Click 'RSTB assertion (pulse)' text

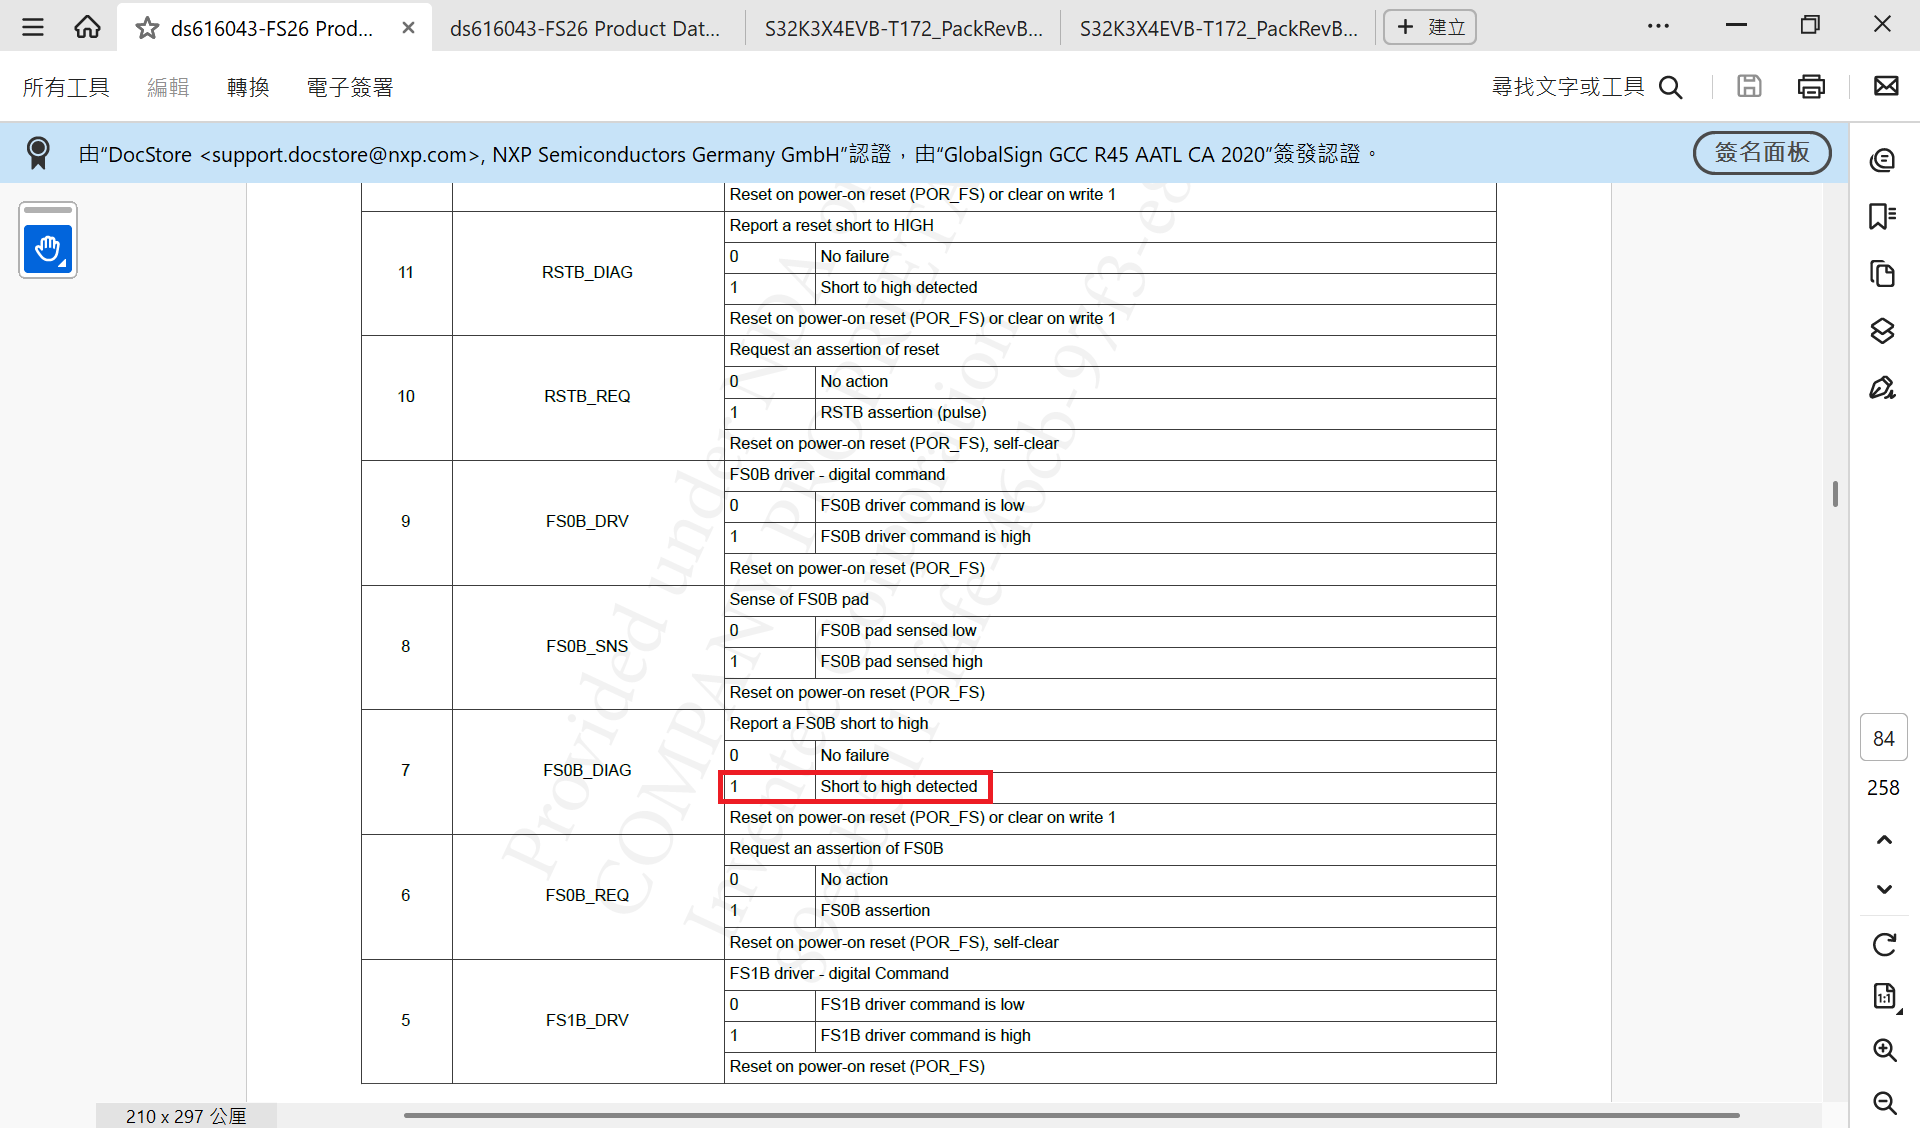point(903,412)
